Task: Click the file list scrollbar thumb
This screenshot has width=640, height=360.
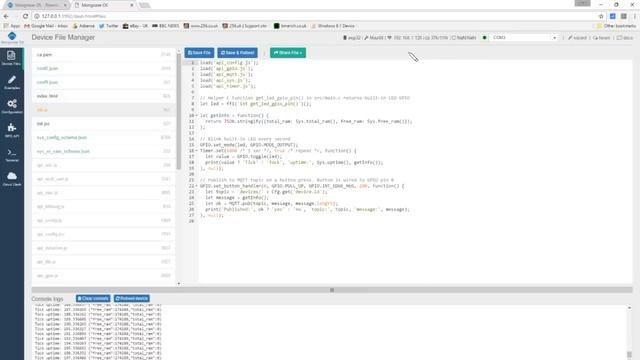Action: [x=178, y=111]
